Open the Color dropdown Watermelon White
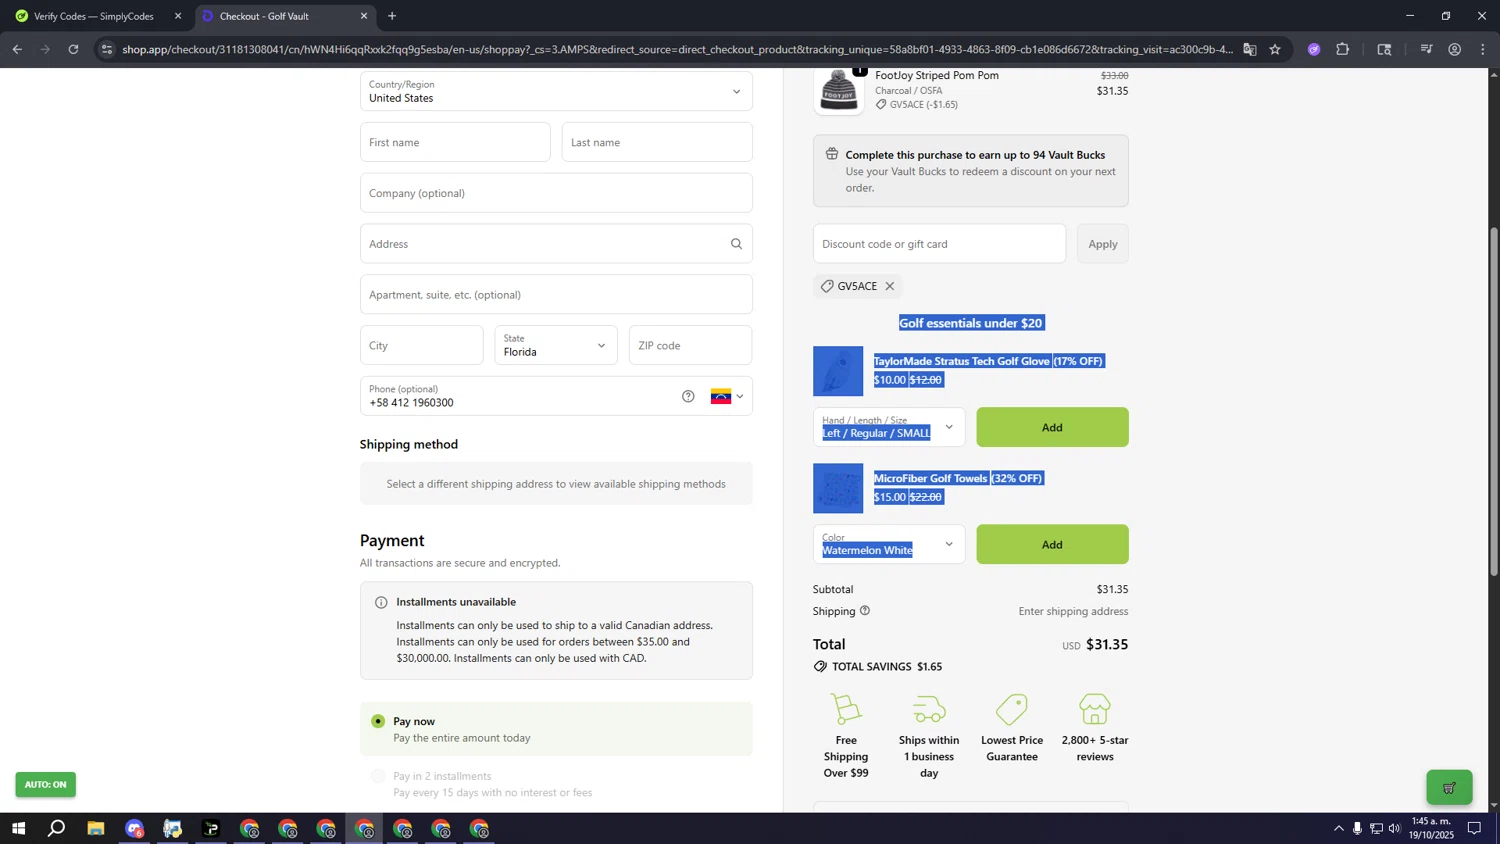Viewport: 1500px width, 844px height. pyautogui.click(x=889, y=544)
